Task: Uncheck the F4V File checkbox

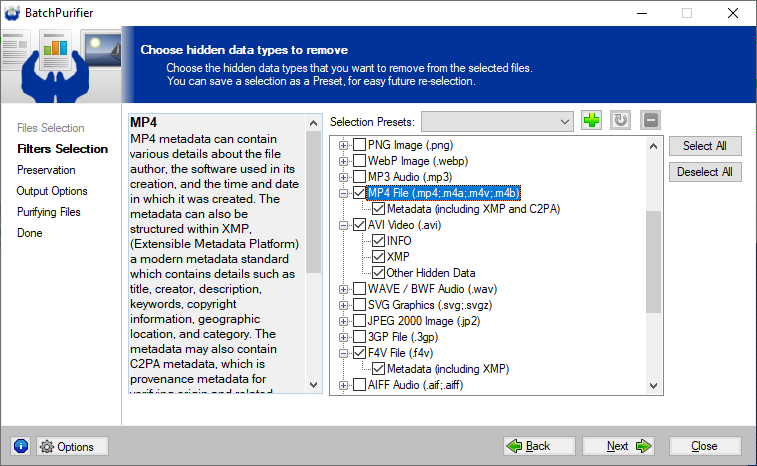Action: [359, 353]
